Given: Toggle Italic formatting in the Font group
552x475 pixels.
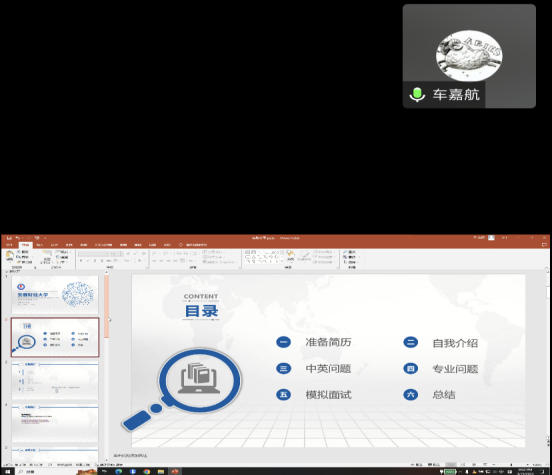Looking at the screenshot, I should click(x=88, y=261).
